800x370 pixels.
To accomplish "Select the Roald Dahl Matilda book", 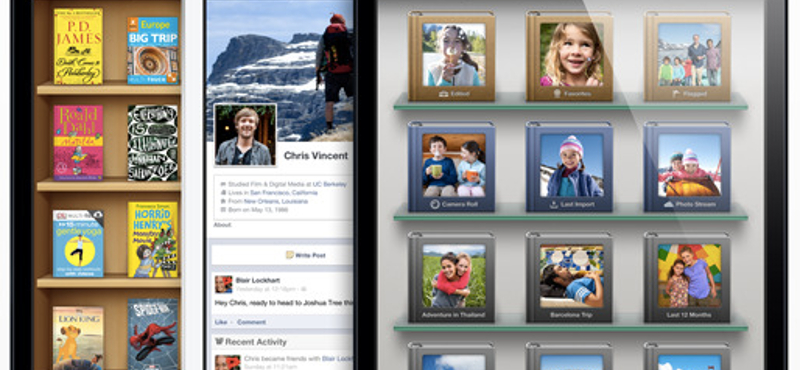I will tap(78, 143).
